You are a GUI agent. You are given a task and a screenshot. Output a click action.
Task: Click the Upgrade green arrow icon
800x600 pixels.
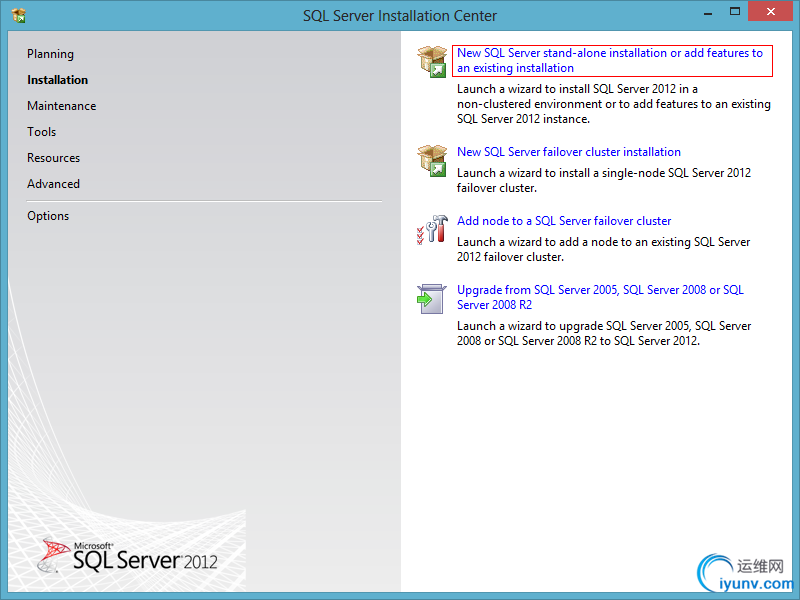click(432, 298)
